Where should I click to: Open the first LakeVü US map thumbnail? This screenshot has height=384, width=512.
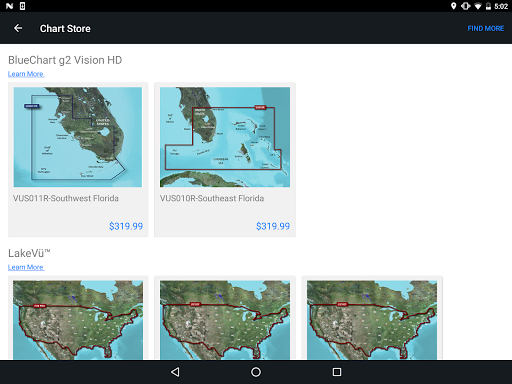click(x=78, y=320)
